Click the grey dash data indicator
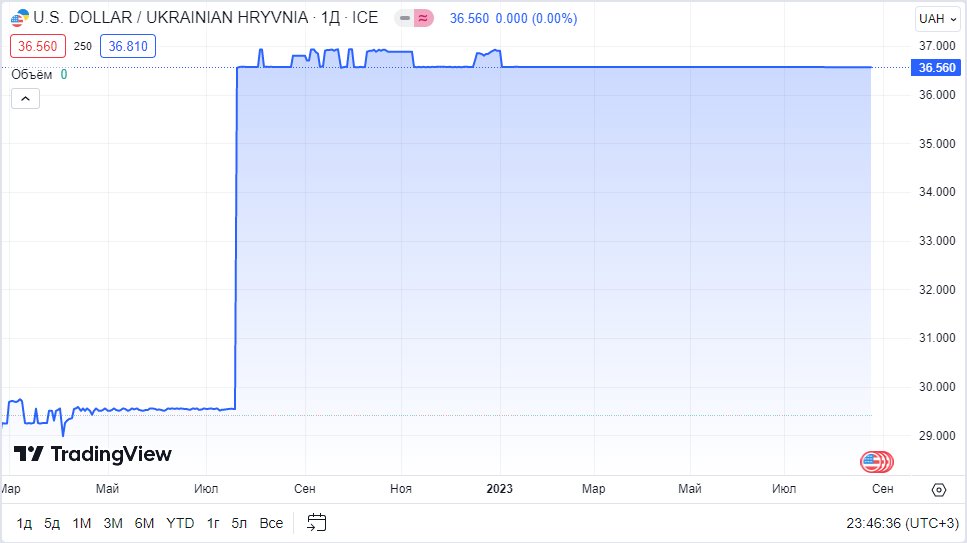 pos(405,18)
